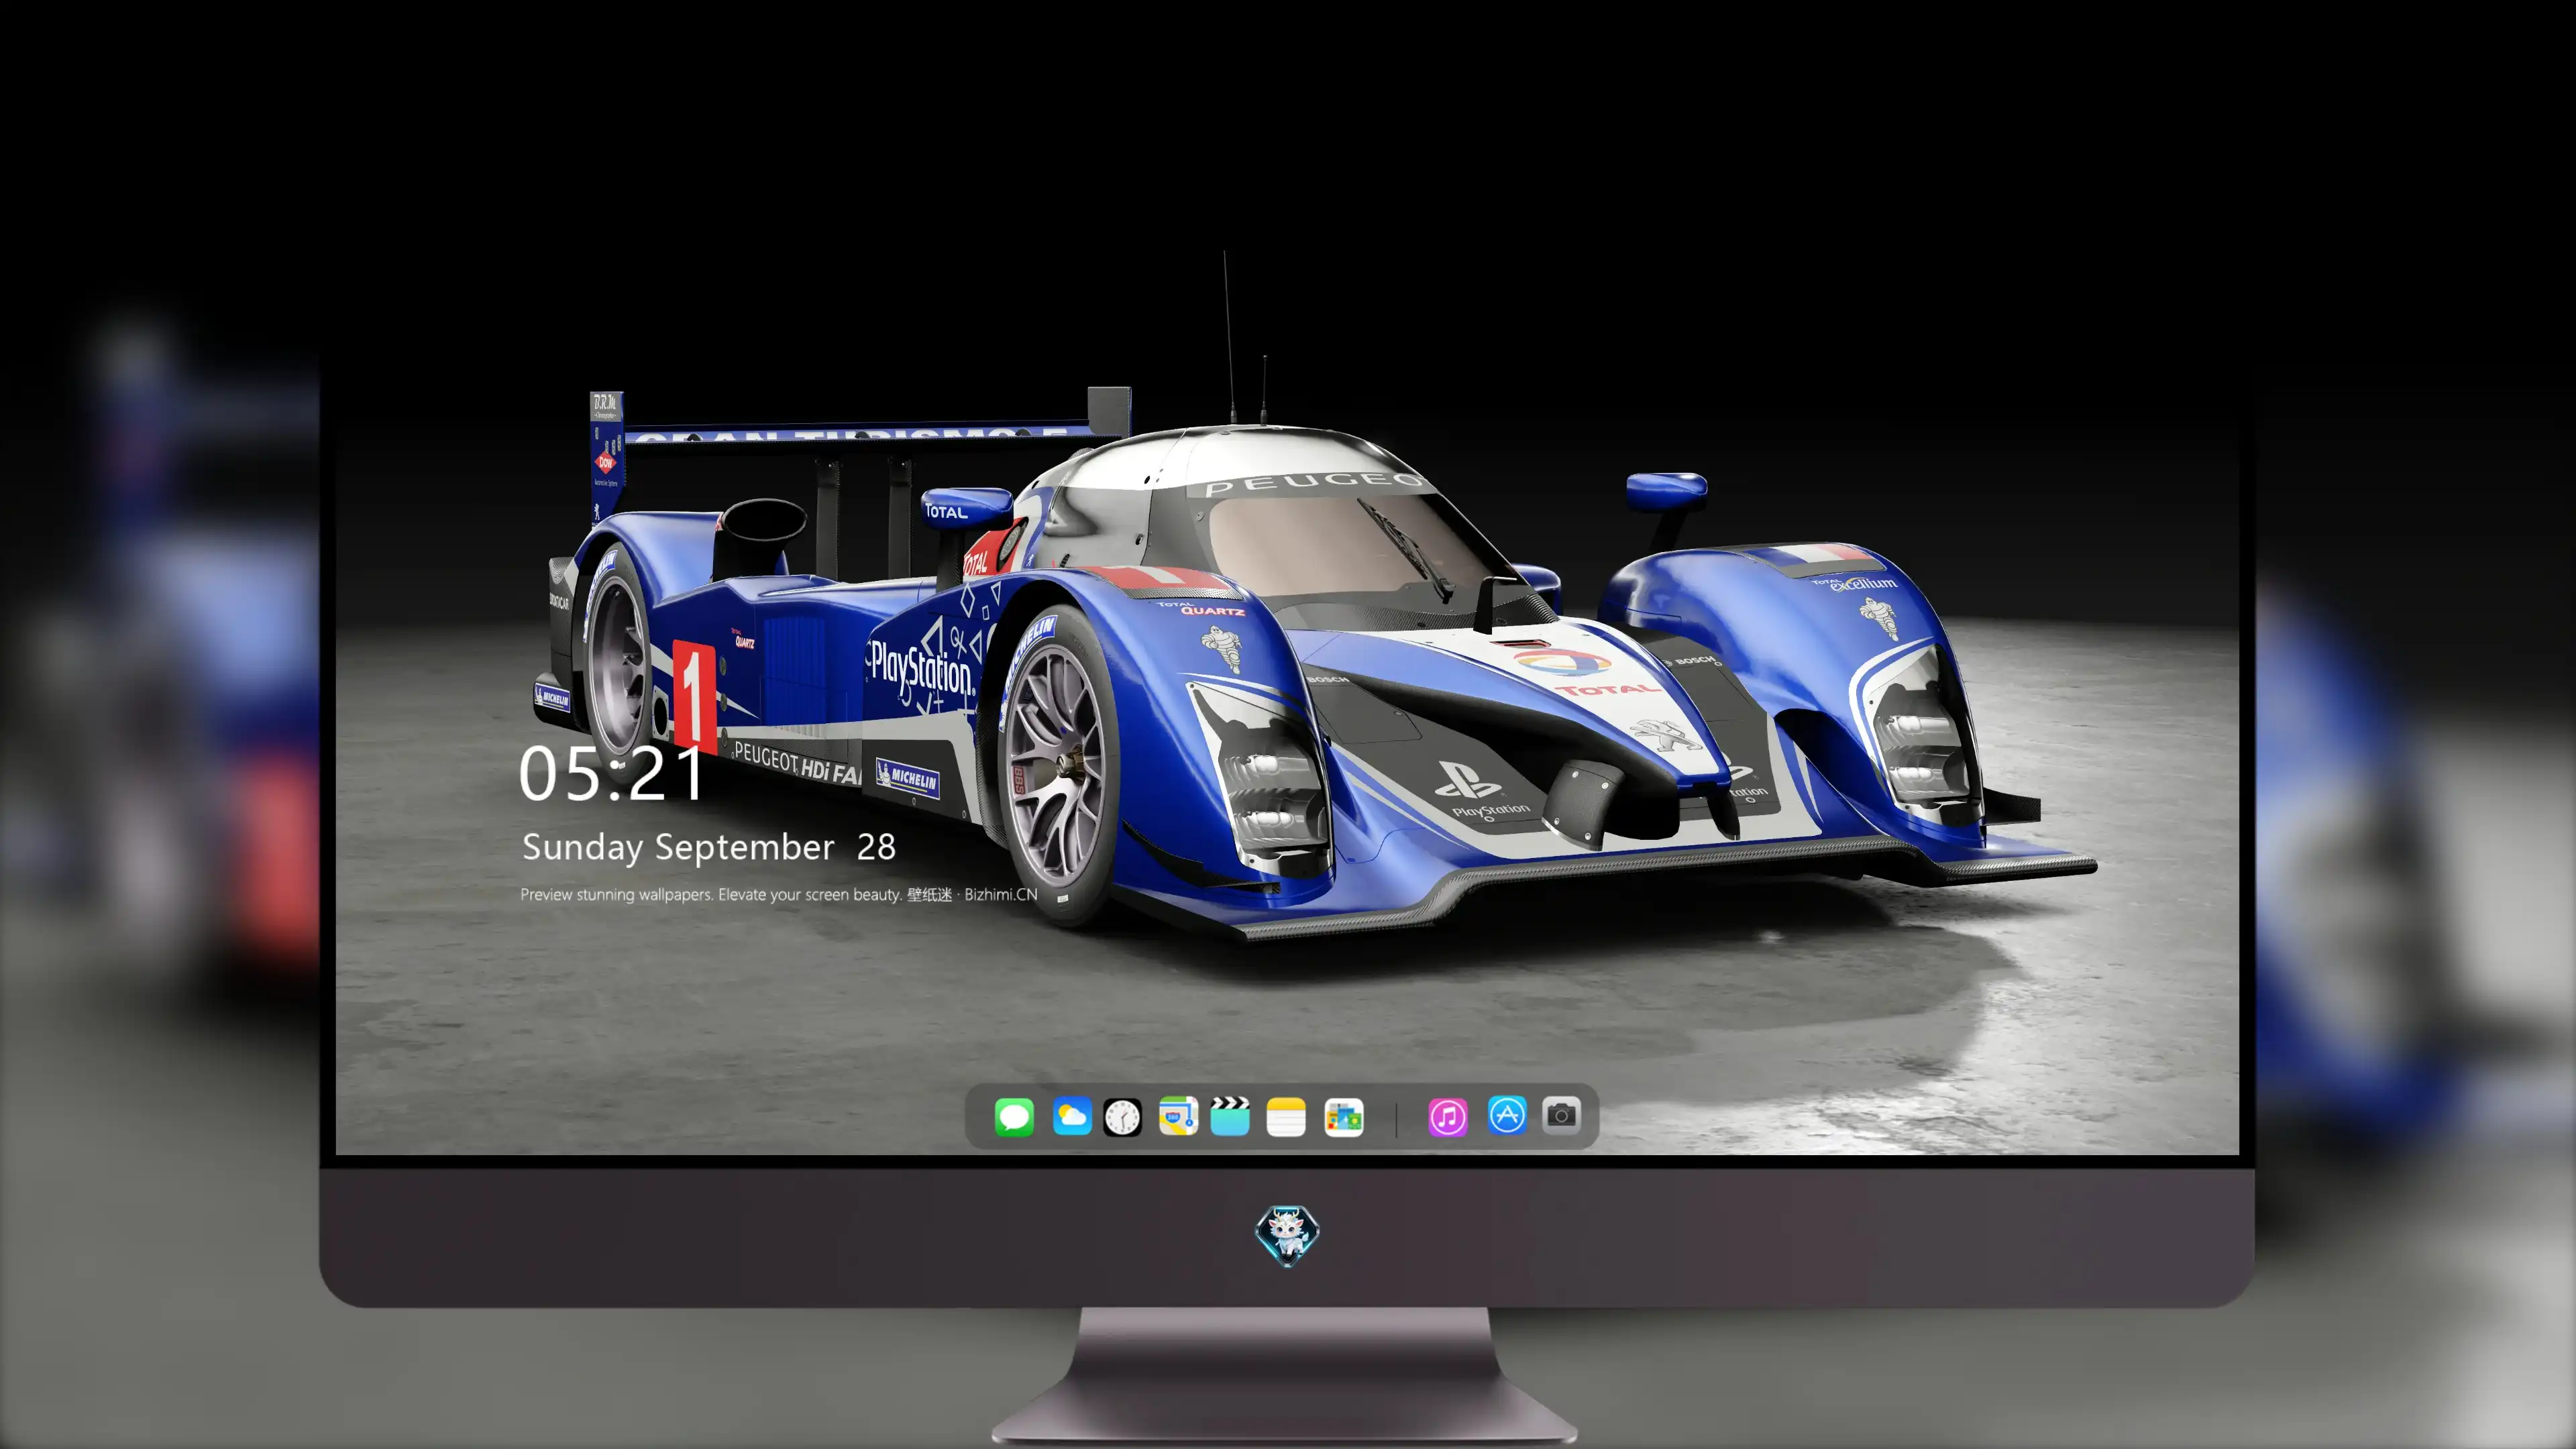Viewport: 2576px width, 1449px height.
Task: Launch the Weather app from the dock
Action: point(1072,1117)
